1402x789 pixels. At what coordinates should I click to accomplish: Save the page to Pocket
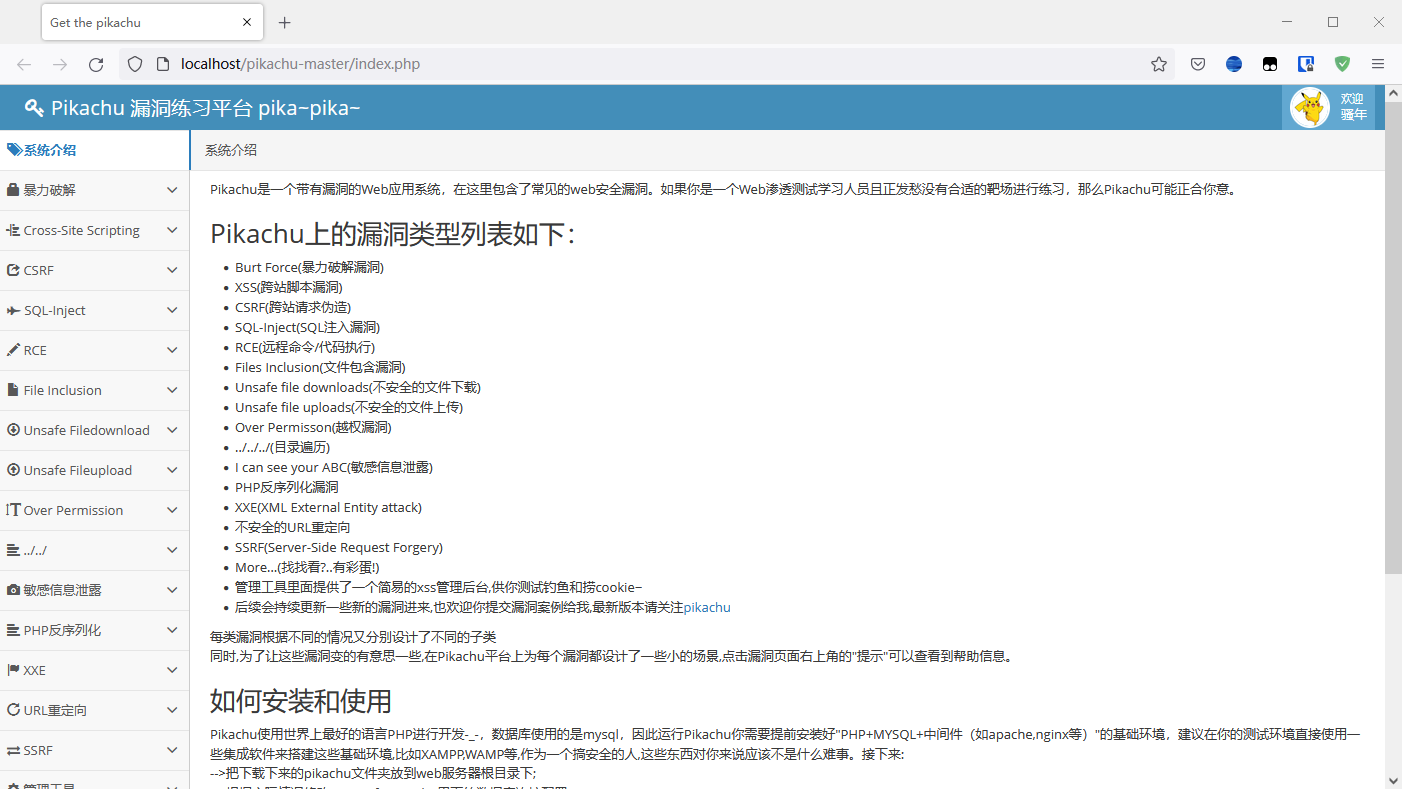tap(1197, 63)
